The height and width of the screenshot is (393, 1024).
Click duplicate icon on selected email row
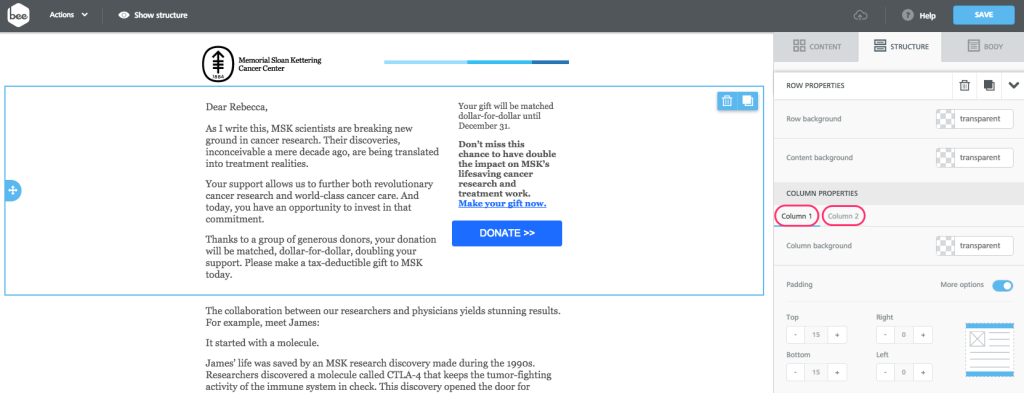tap(748, 101)
